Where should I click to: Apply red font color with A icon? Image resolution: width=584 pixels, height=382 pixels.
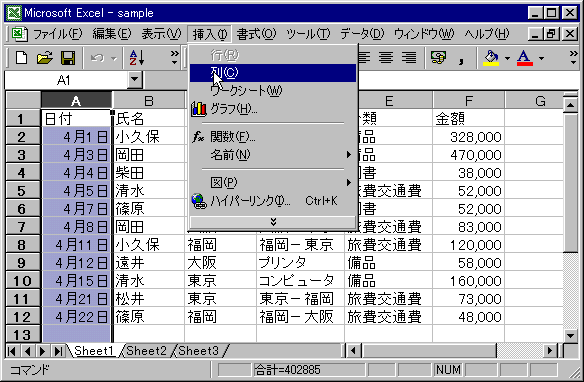click(524, 58)
